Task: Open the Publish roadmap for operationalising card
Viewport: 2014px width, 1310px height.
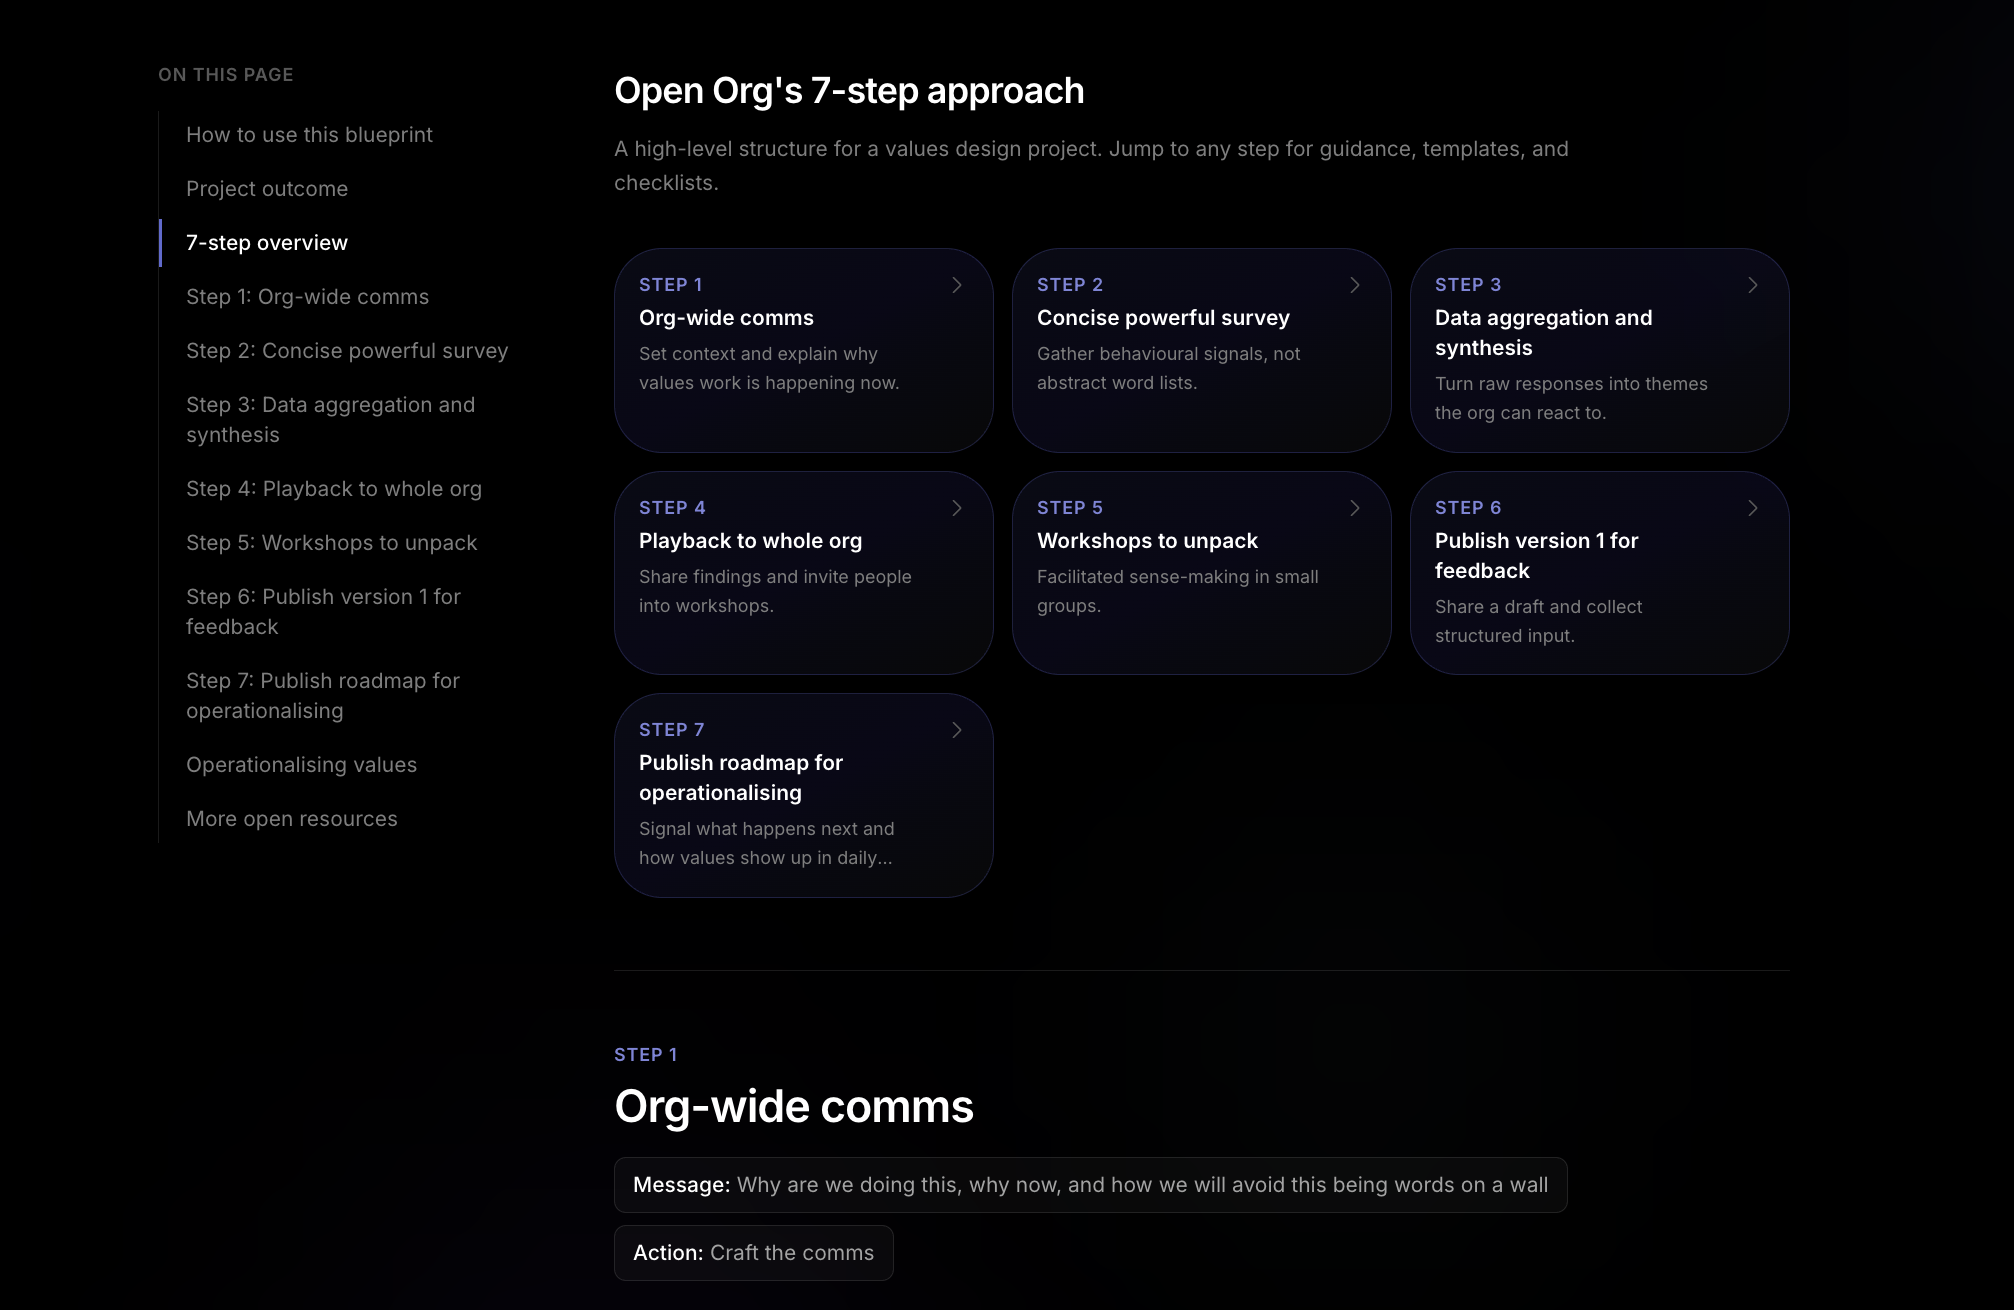Action: tap(803, 795)
